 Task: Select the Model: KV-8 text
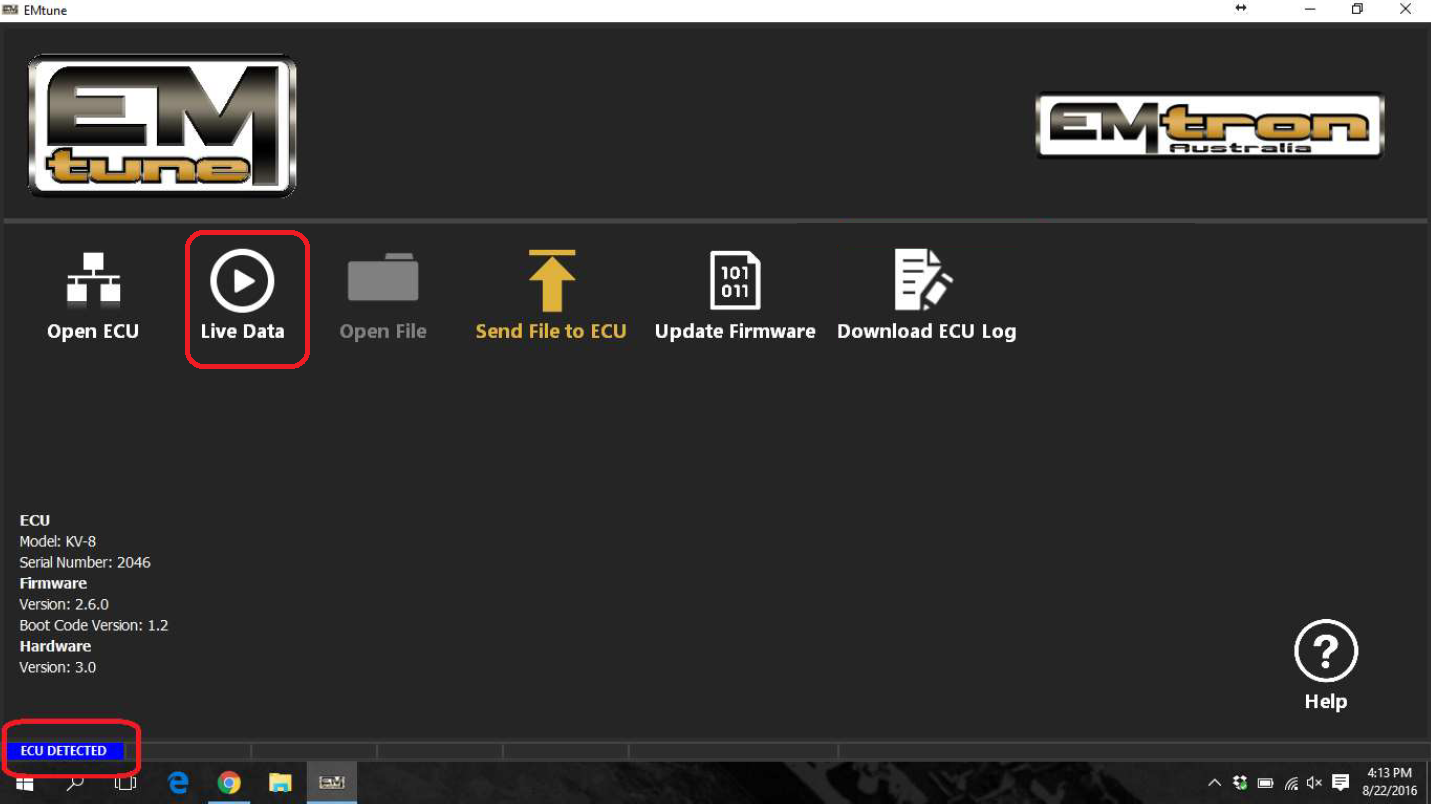click(58, 541)
